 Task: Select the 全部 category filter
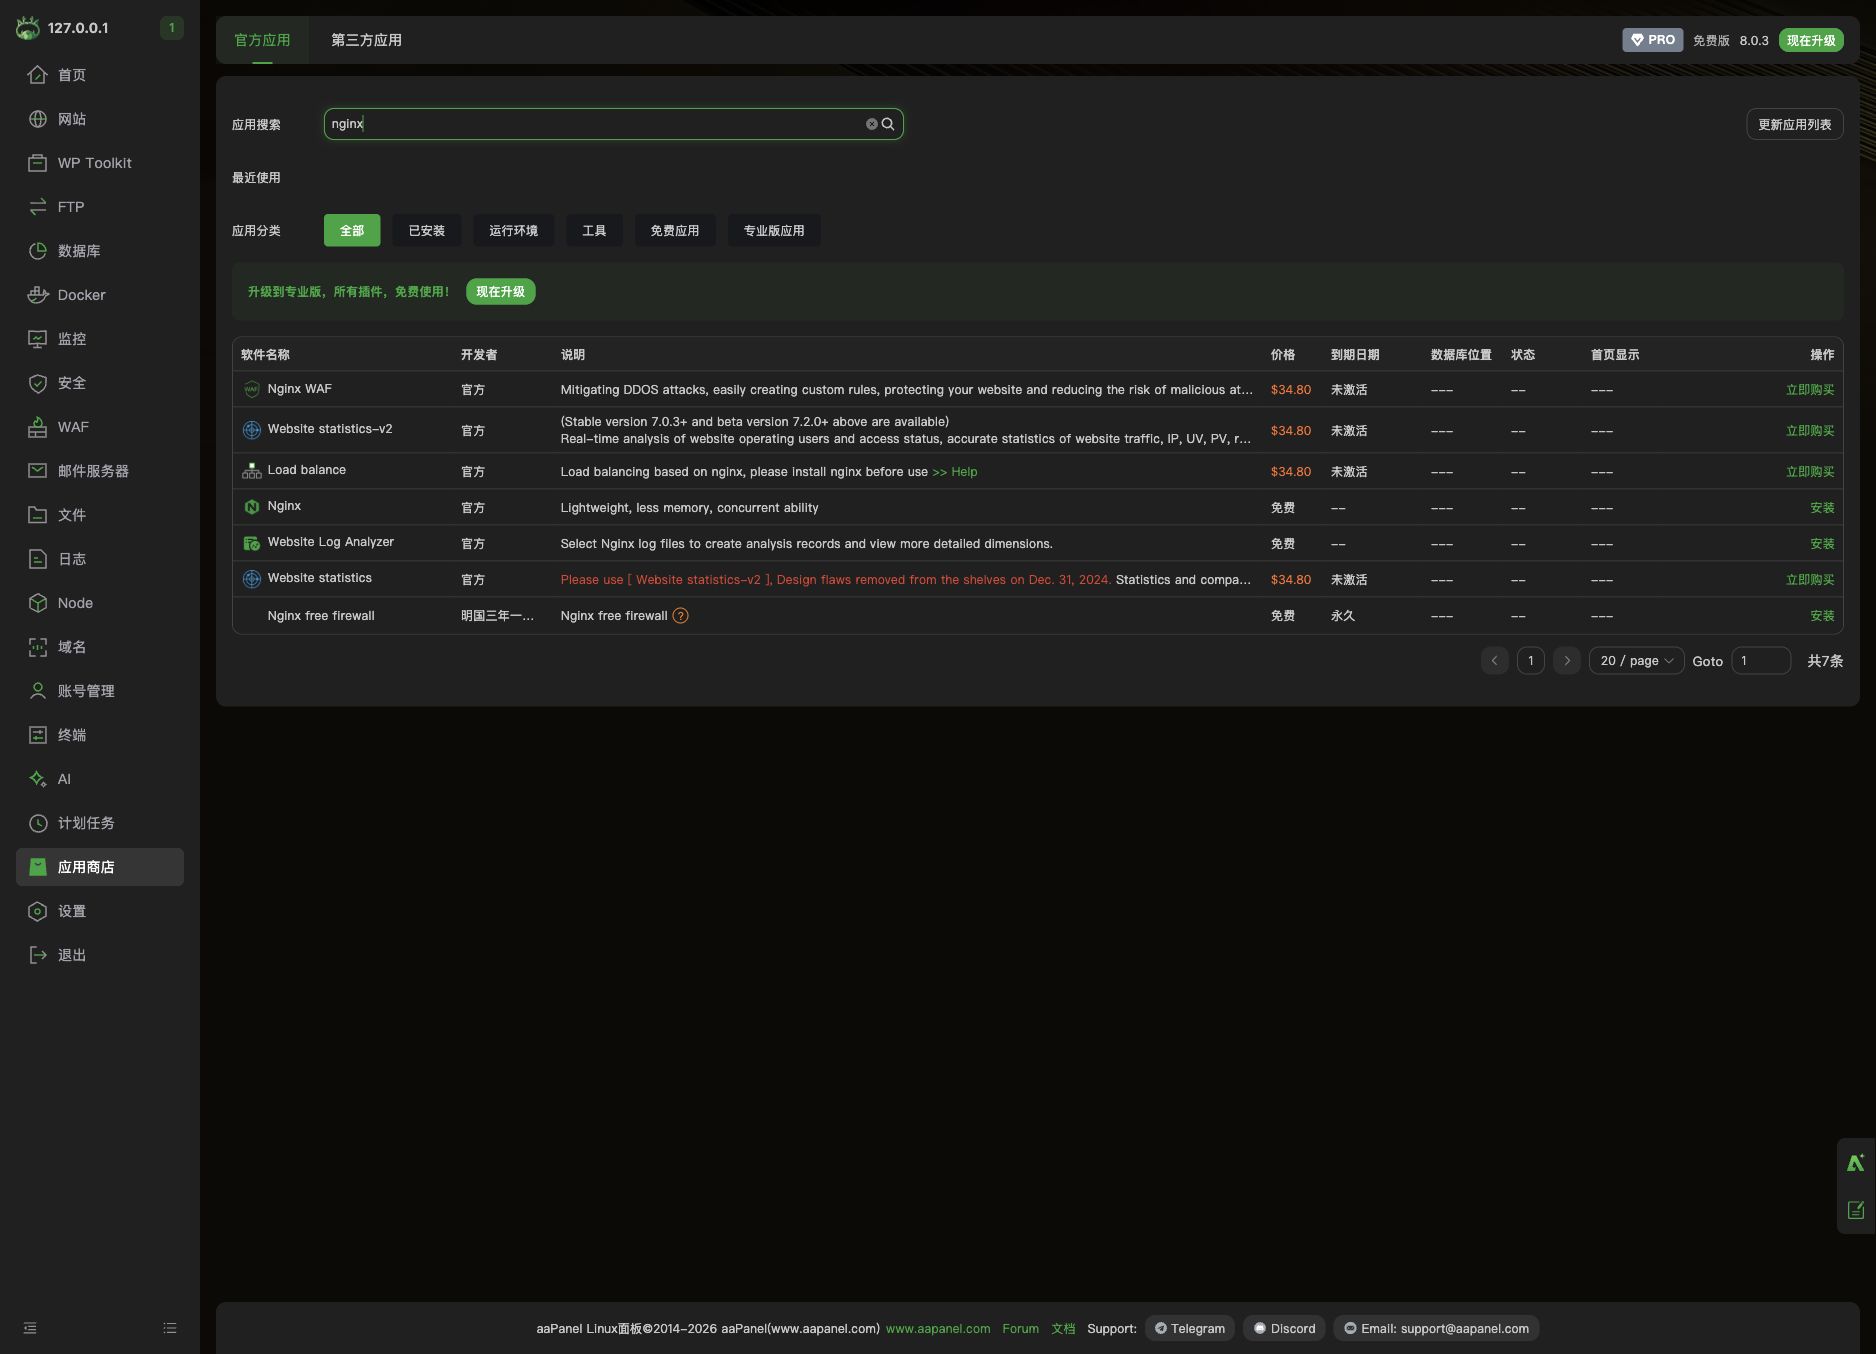352,230
